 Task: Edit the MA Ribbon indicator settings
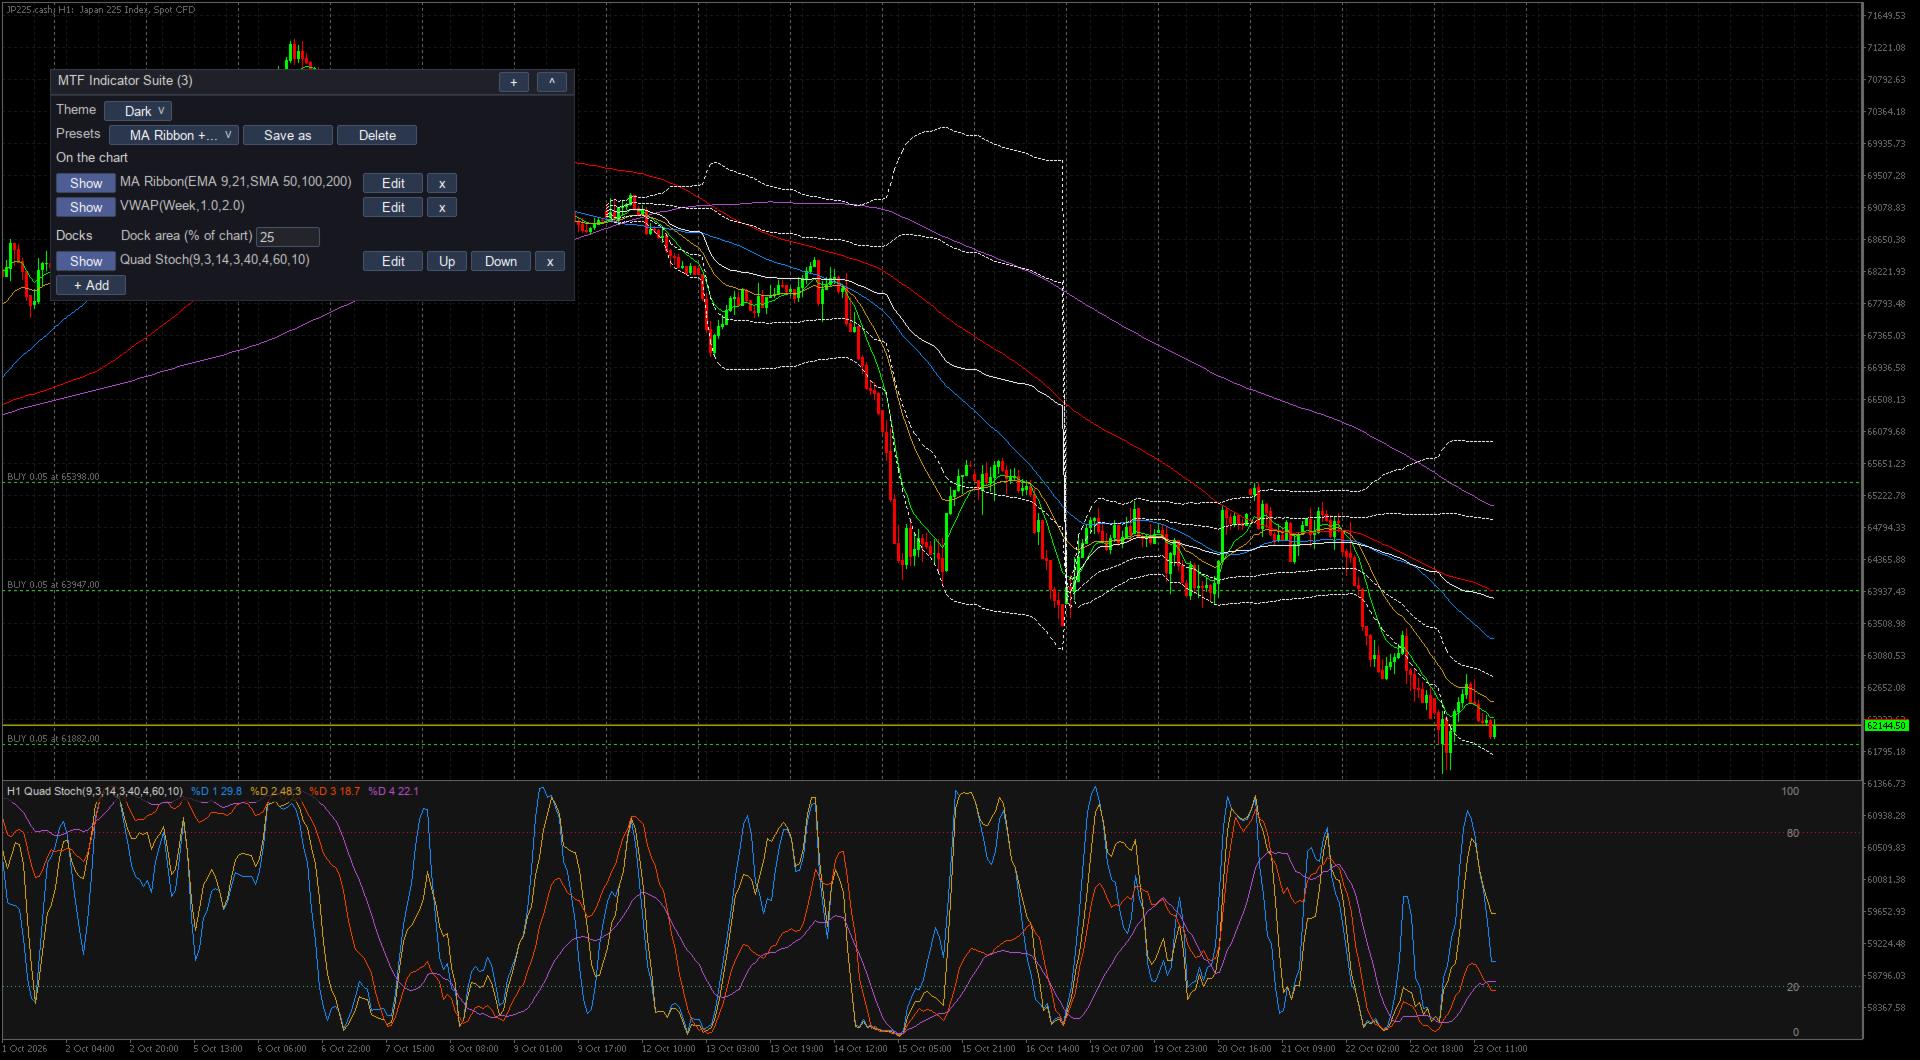click(393, 183)
